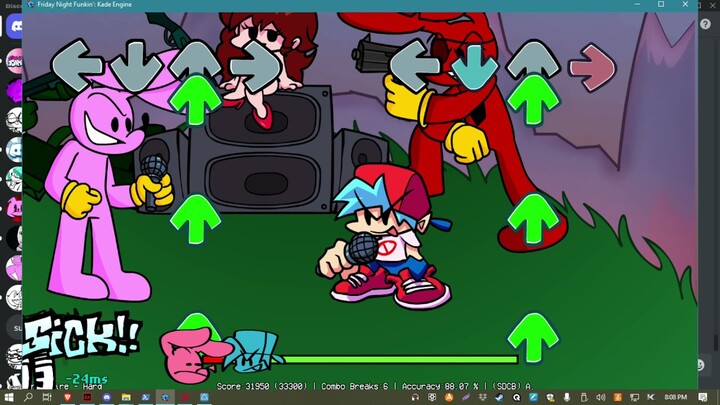Click the headphones tray icon
This screenshot has height=405, width=720.
pos(415,397)
